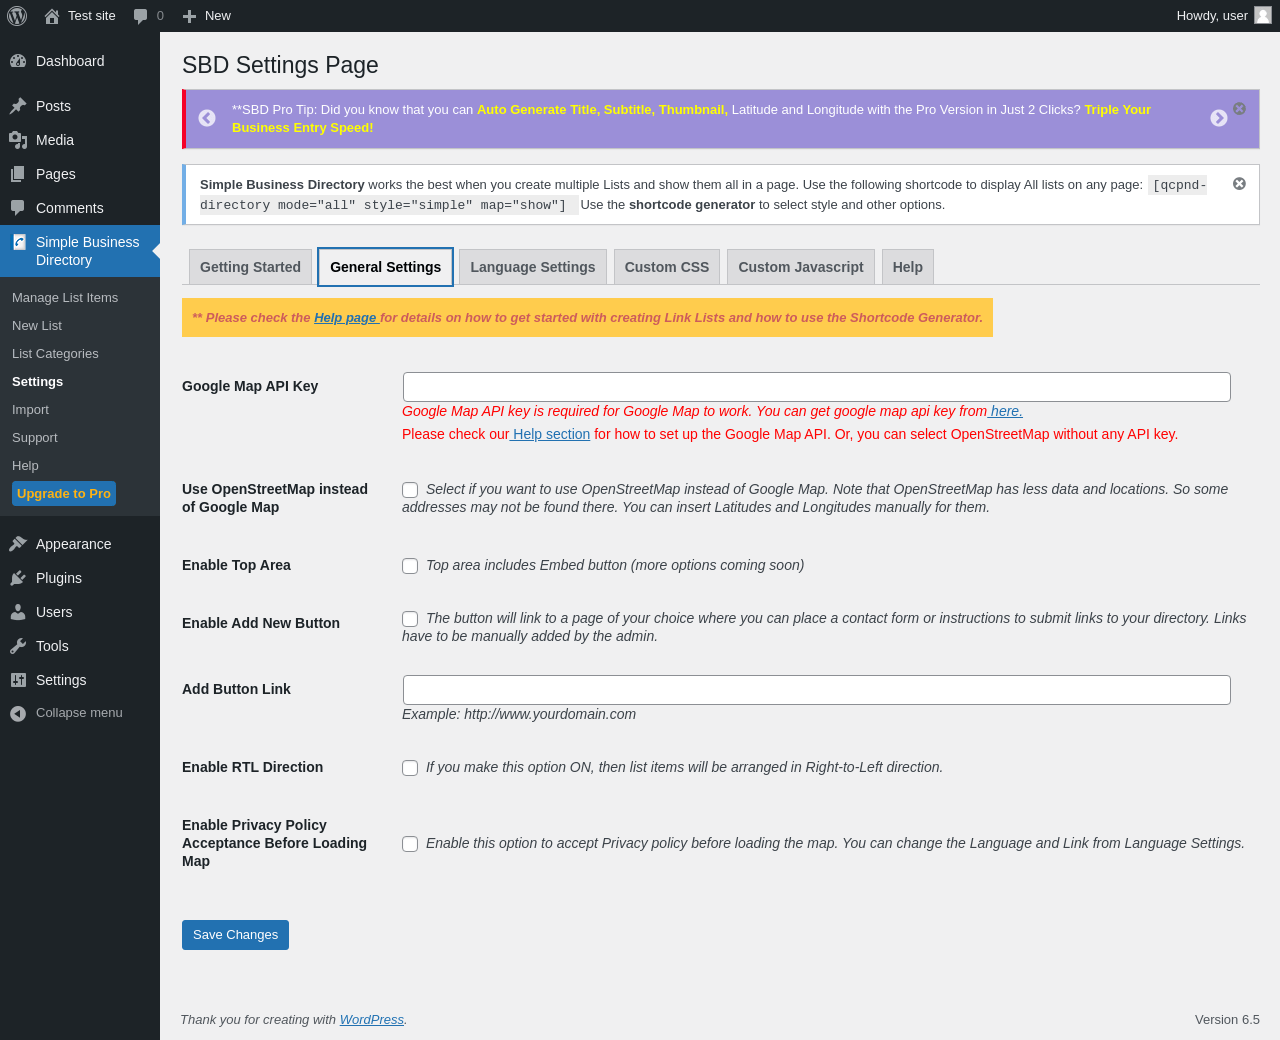Open the Appearance menu icon
The width and height of the screenshot is (1280, 1040).
(18, 544)
